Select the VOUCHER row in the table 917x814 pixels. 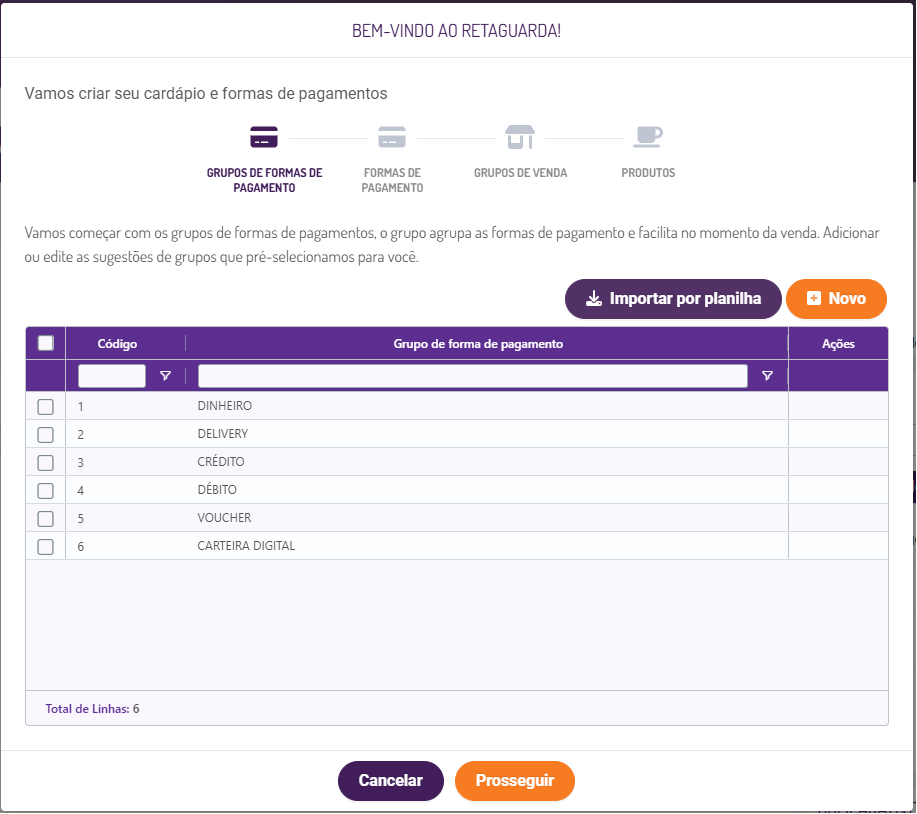coord(224,518)
